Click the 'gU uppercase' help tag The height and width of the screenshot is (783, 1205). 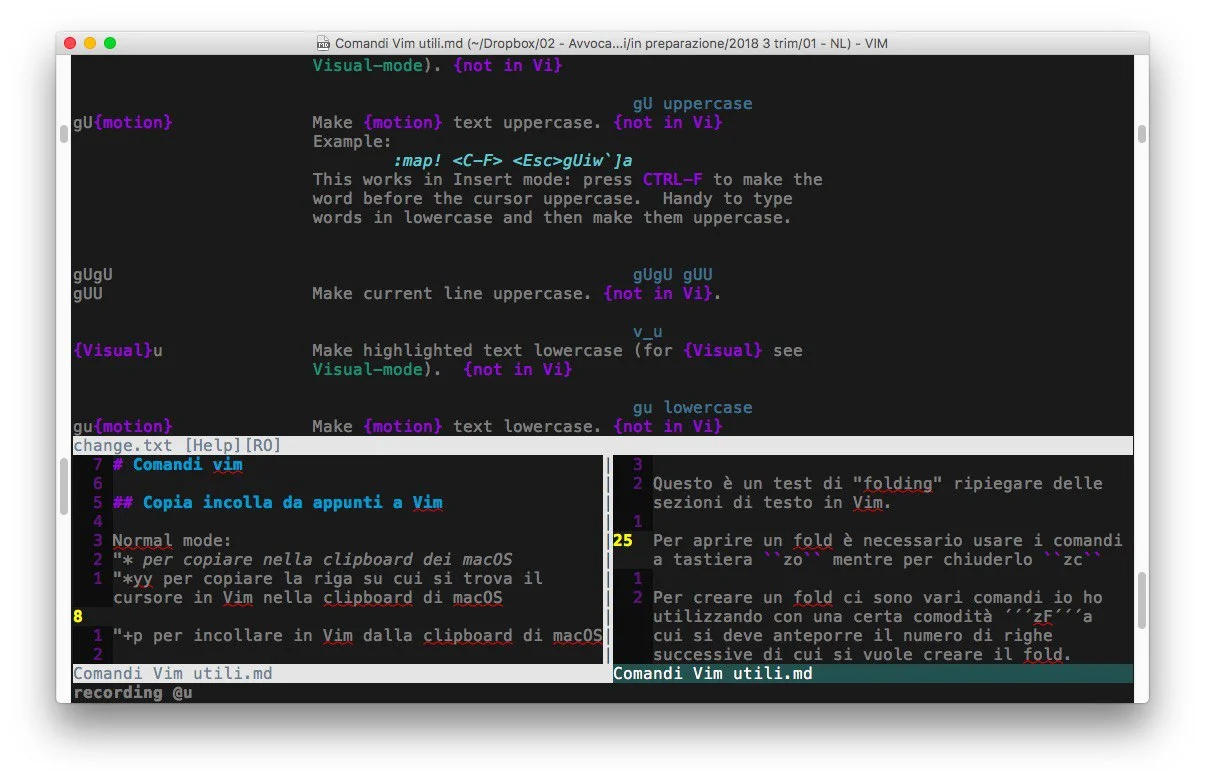pos(692,104)
